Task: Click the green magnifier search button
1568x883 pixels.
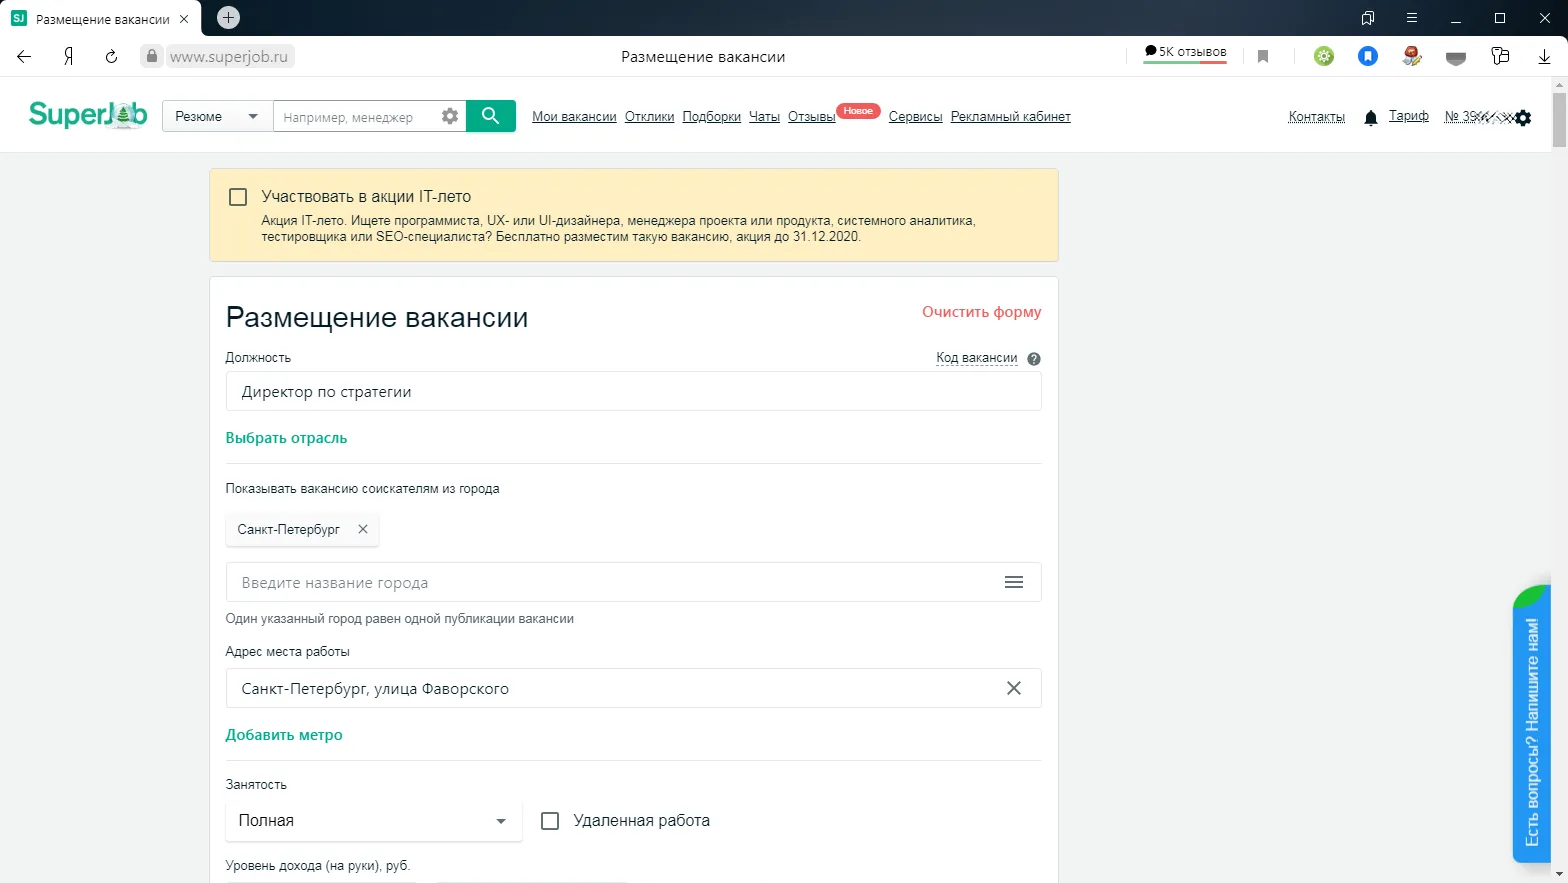Action: pyautogui.click(x=491, y=116)
